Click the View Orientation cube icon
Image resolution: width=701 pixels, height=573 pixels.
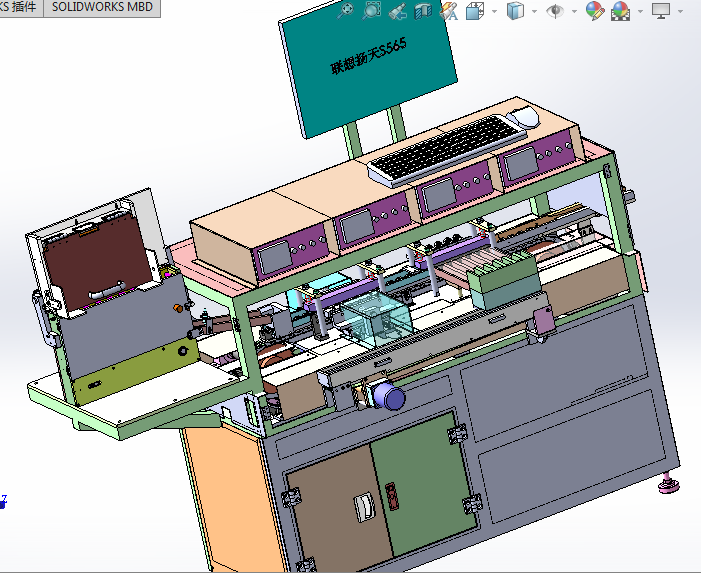pyautogui.click(x=475, y=11)
